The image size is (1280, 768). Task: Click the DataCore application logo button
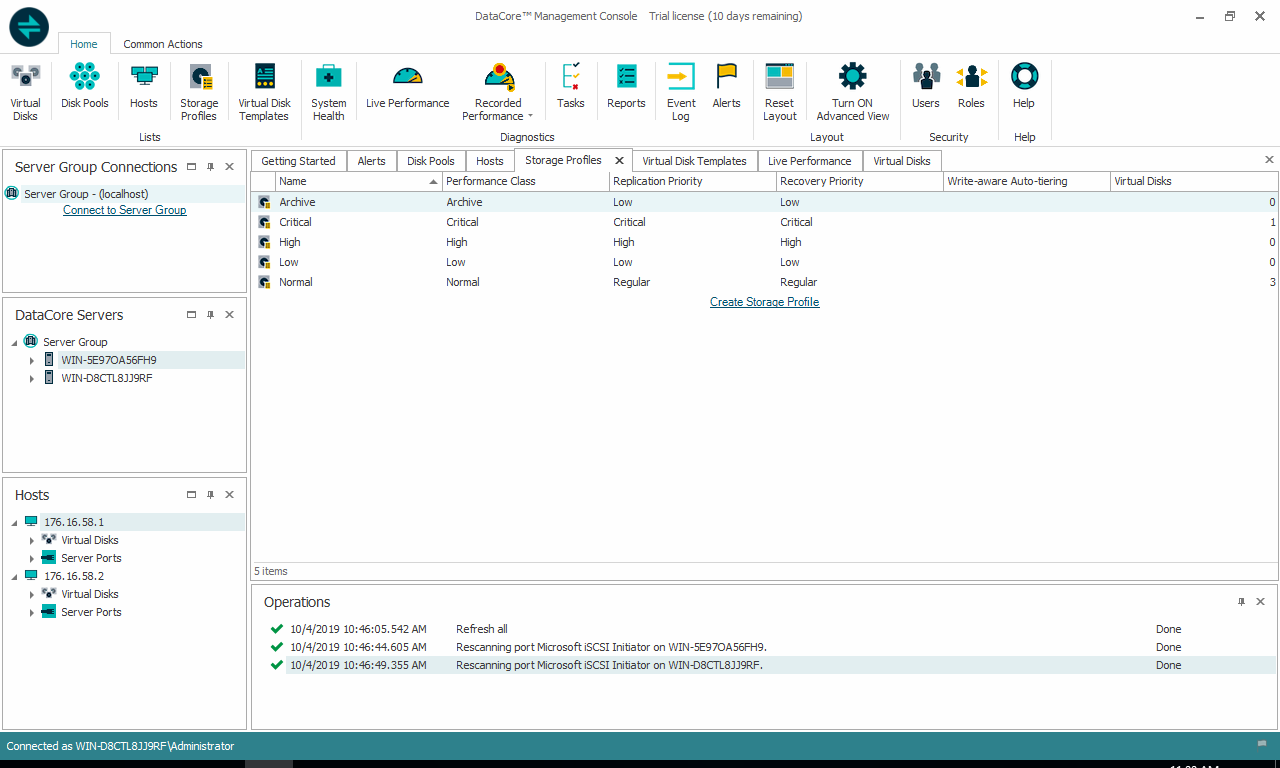[29, 27]
